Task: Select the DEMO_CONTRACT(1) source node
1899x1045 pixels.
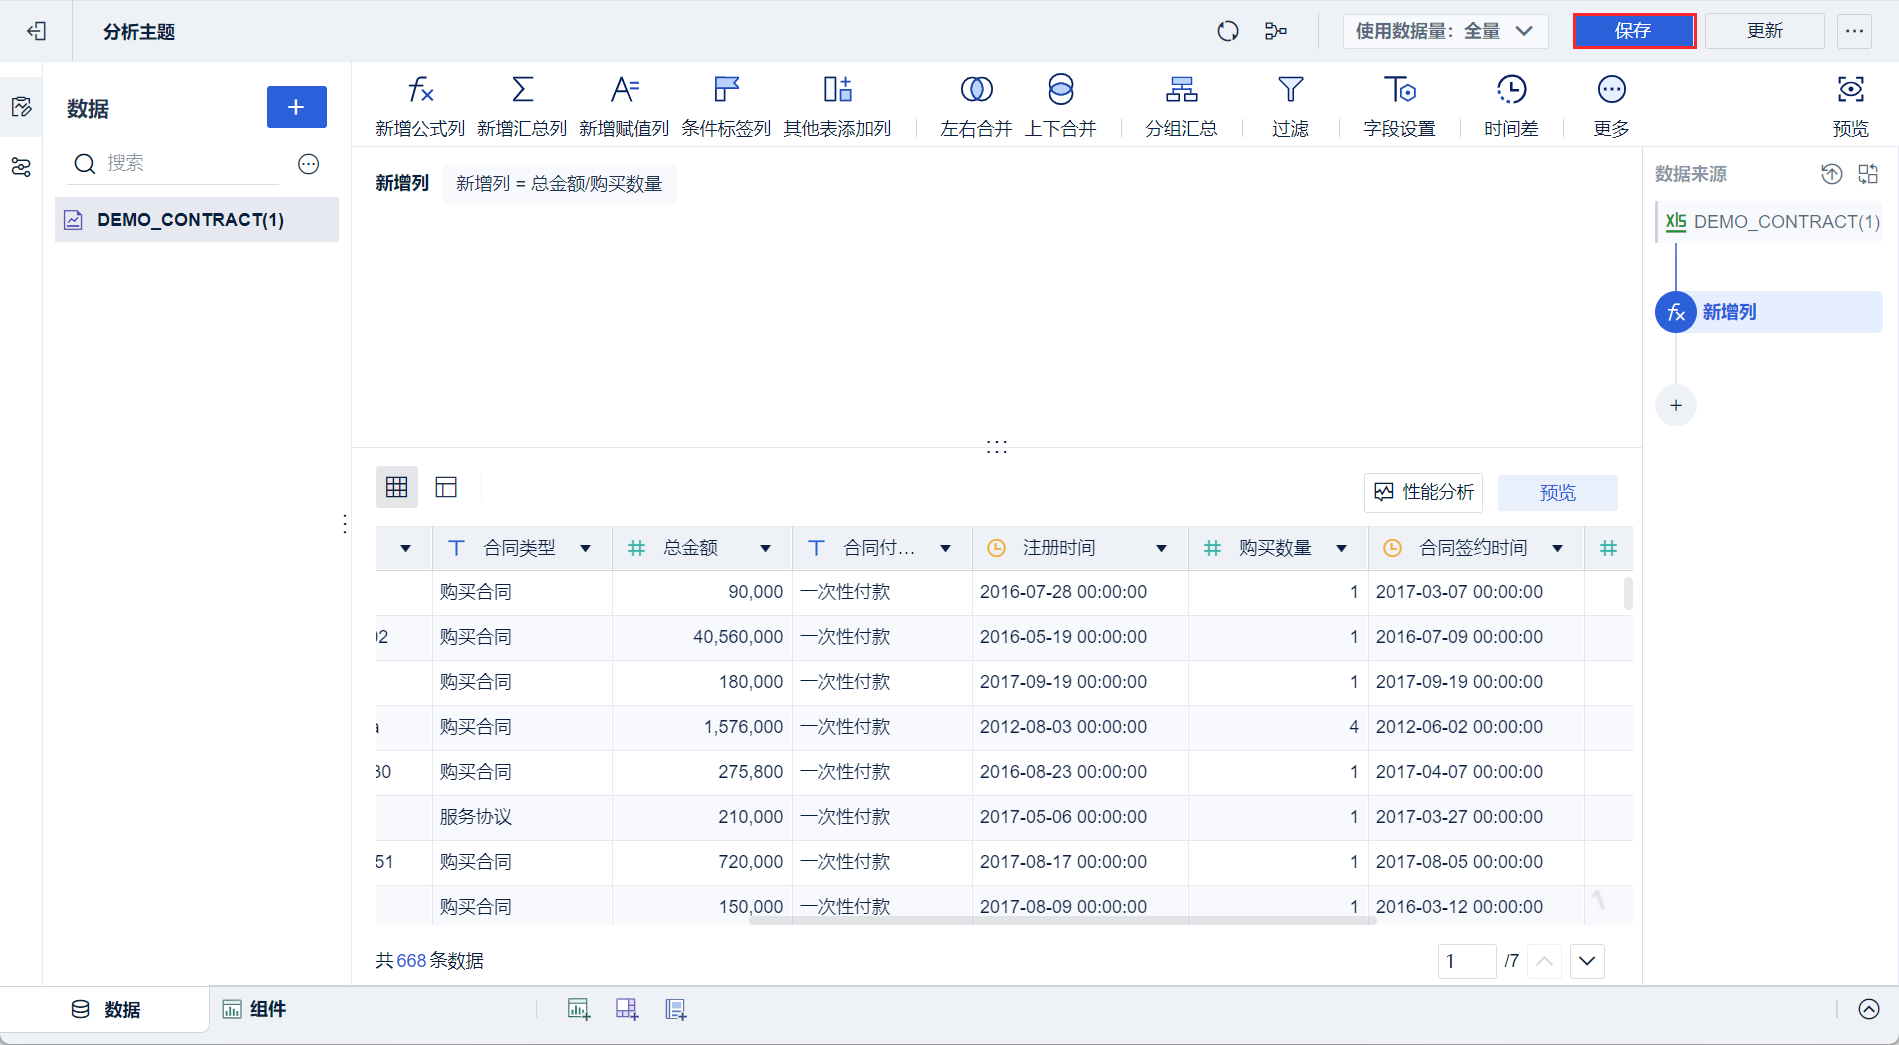Action: tap(1771, 222)
